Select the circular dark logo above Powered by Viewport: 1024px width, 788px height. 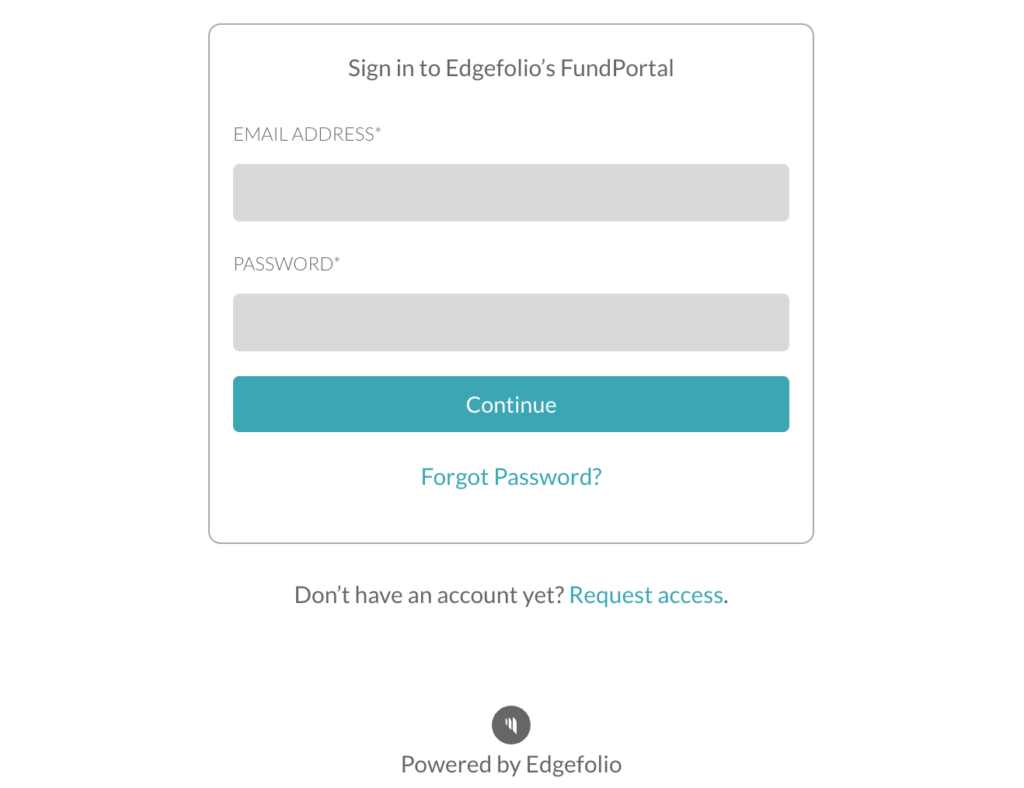[x=511, y=725]
